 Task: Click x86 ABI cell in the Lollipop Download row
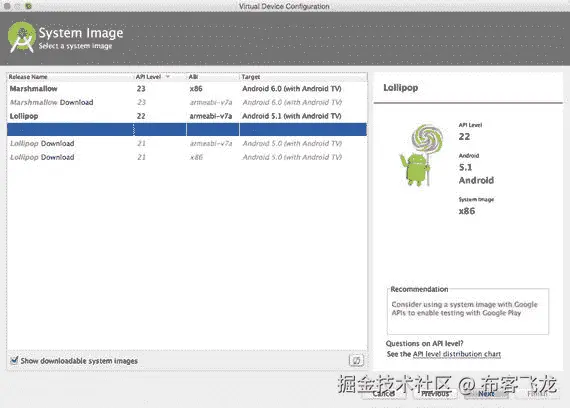(x=196, y=157)
